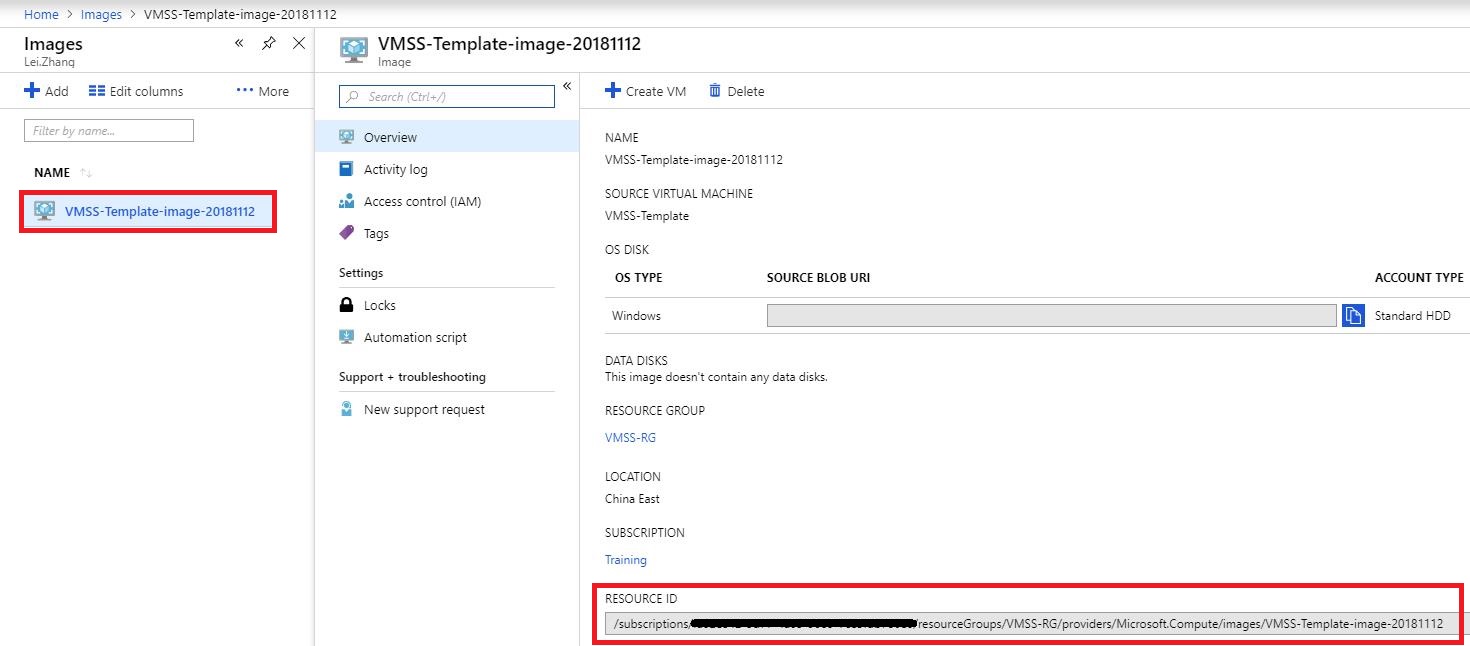Click the SOURCE BLOB URI column header
Image resolution: width=1470 pixels, height=646 pixels.
[818, 278]
